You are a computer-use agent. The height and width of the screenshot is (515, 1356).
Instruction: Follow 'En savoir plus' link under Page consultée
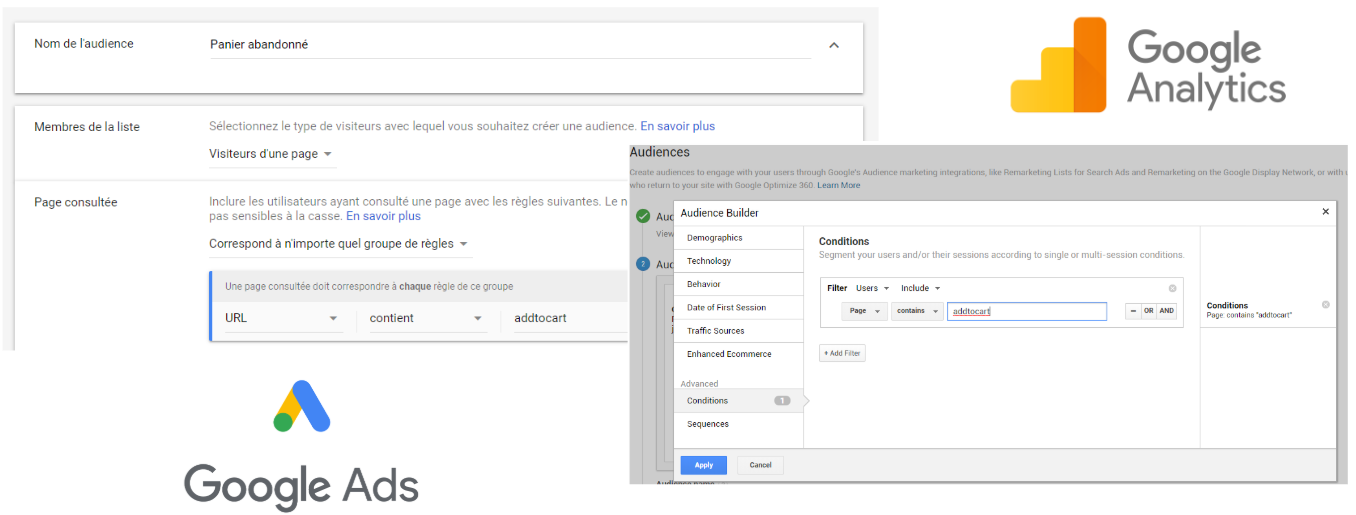[x=383, y=216]
